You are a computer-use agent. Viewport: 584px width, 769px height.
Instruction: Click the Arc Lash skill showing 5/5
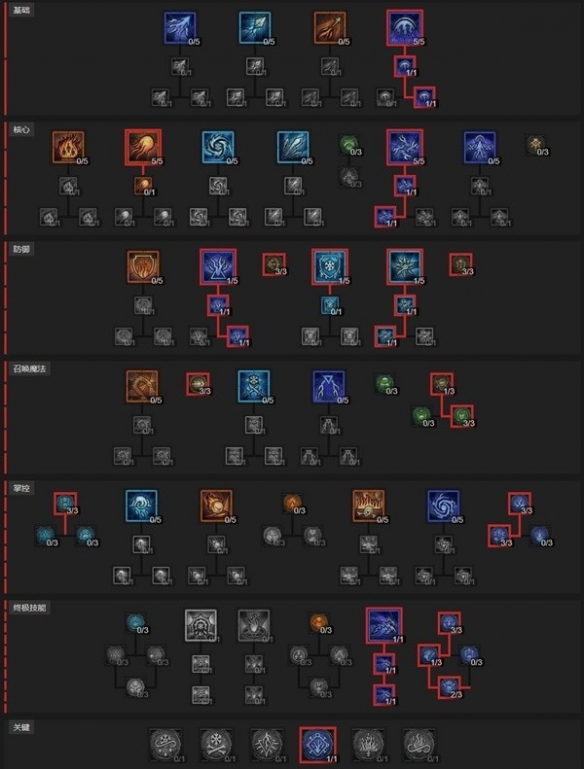(x=405, y=28)
